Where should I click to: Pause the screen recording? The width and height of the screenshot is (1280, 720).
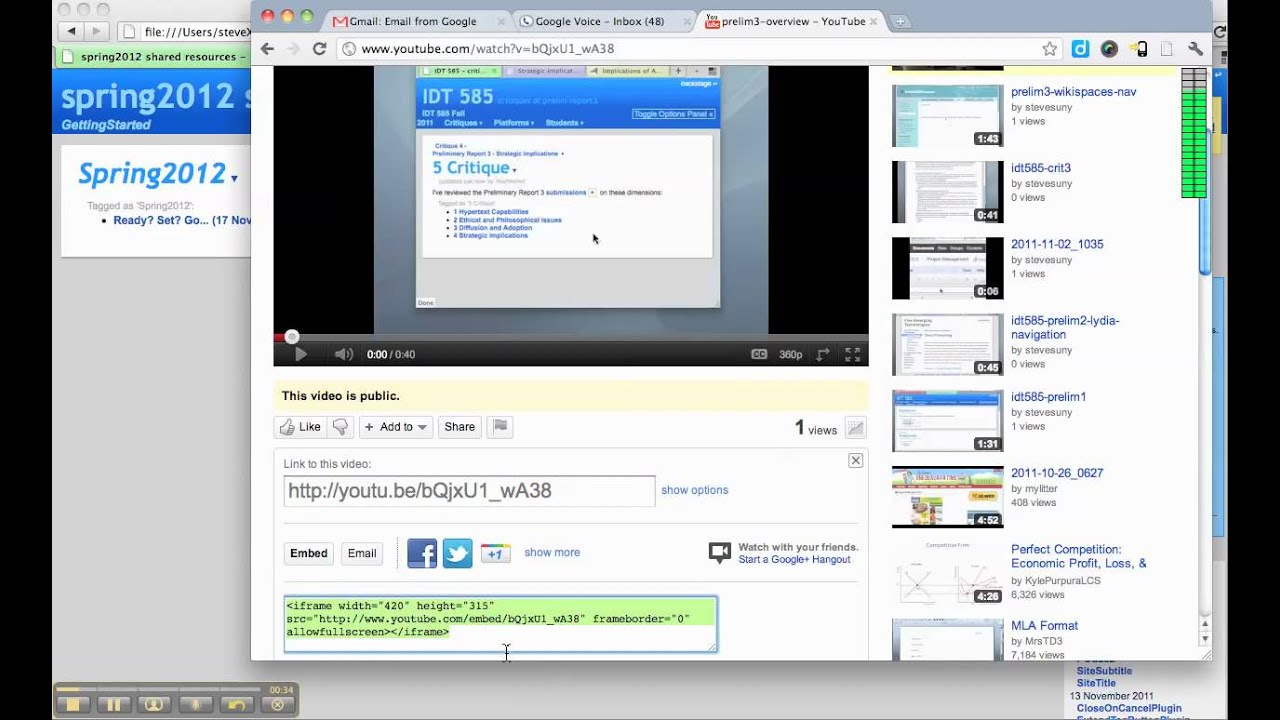[114, 704]
